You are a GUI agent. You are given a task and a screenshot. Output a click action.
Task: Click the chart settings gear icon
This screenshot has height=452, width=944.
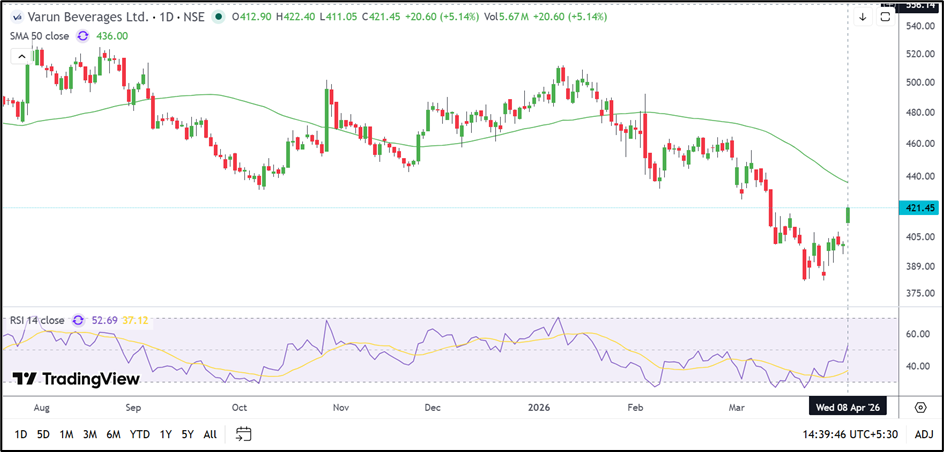coord(920,408)
